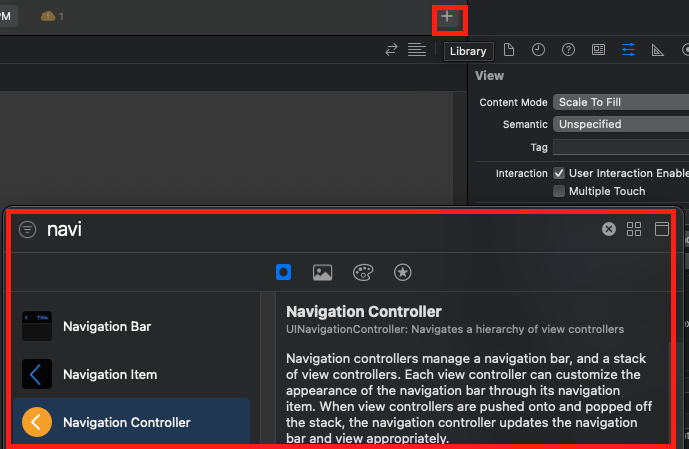The image size is (689, 449).
Task: Select Navigation Controller in the library list
Action: pos(131,422)
